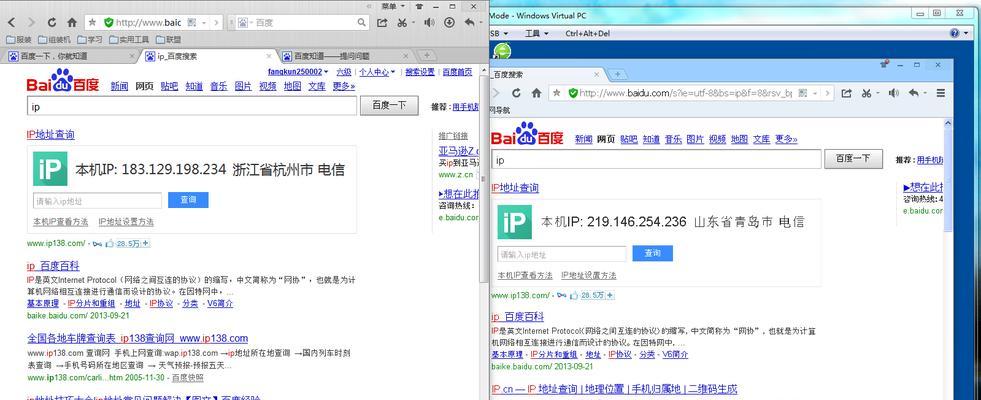This screenshot has height=400, width=981.
Task: Go back in the left browser window
Action: click(x=11, y=23)
